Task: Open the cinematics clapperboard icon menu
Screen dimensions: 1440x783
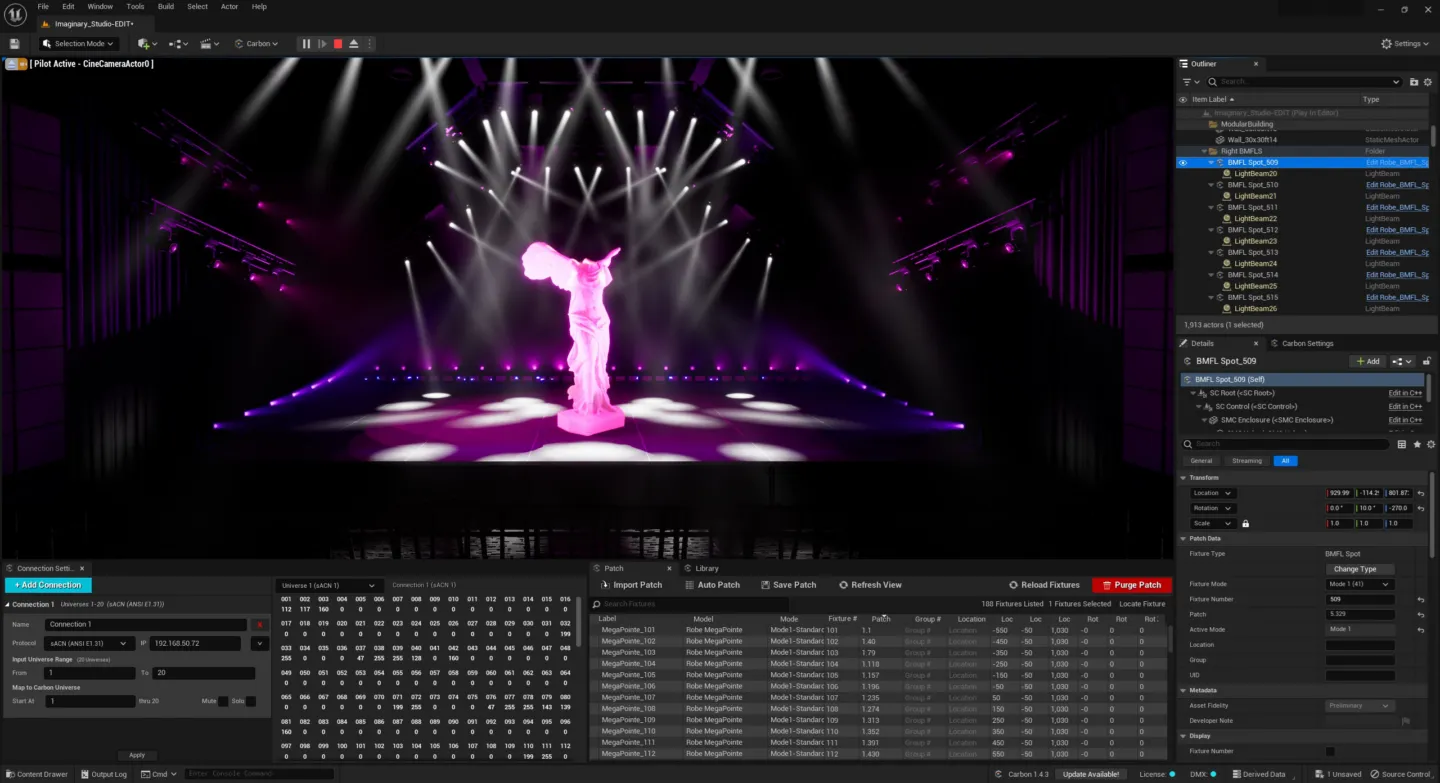Action: click(210, 44)
